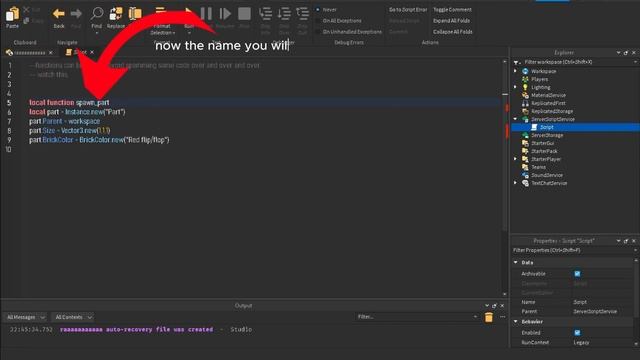Expand the Lighting tree node
The width and height of the screenshot is (640, 360).
[x=516, y=87]
